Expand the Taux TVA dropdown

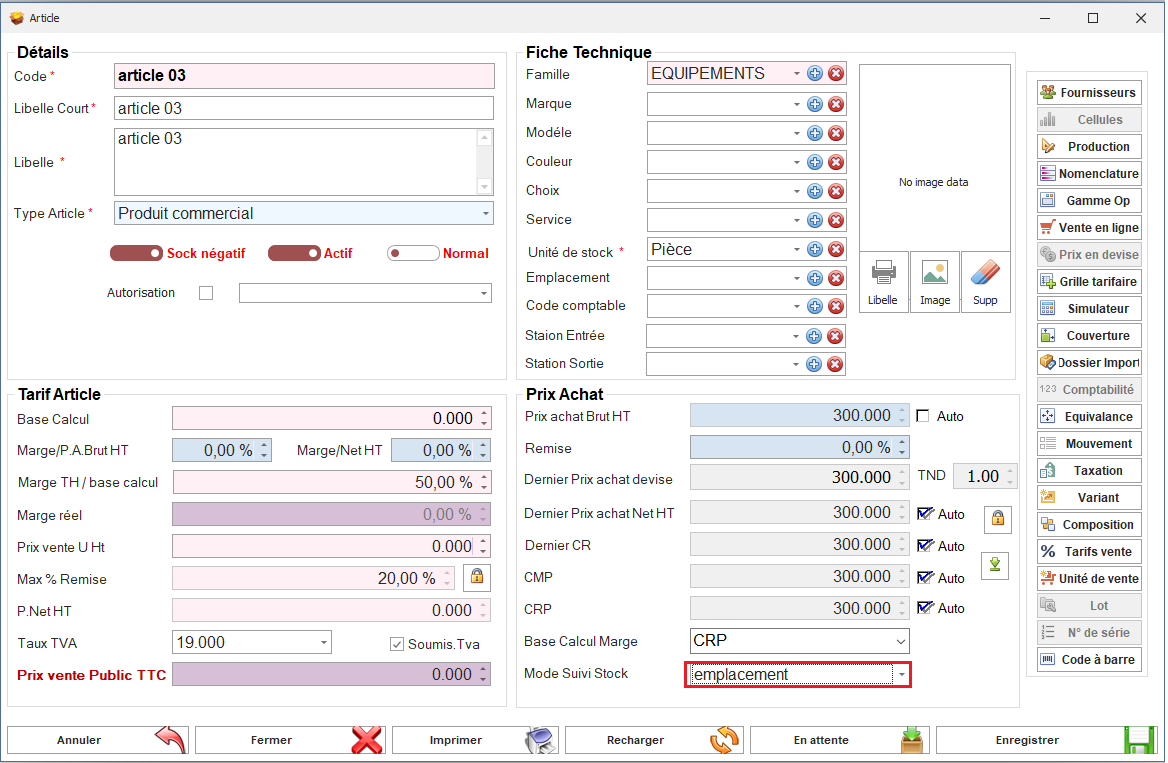[x=324, y=642]
